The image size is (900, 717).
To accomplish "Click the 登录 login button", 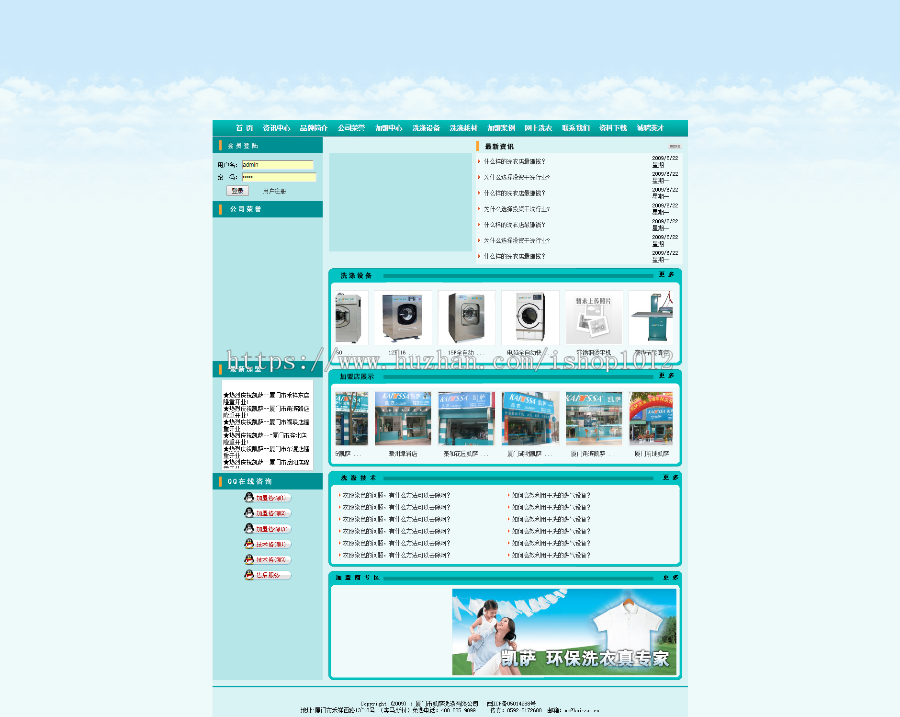I will tap(238, 191).
